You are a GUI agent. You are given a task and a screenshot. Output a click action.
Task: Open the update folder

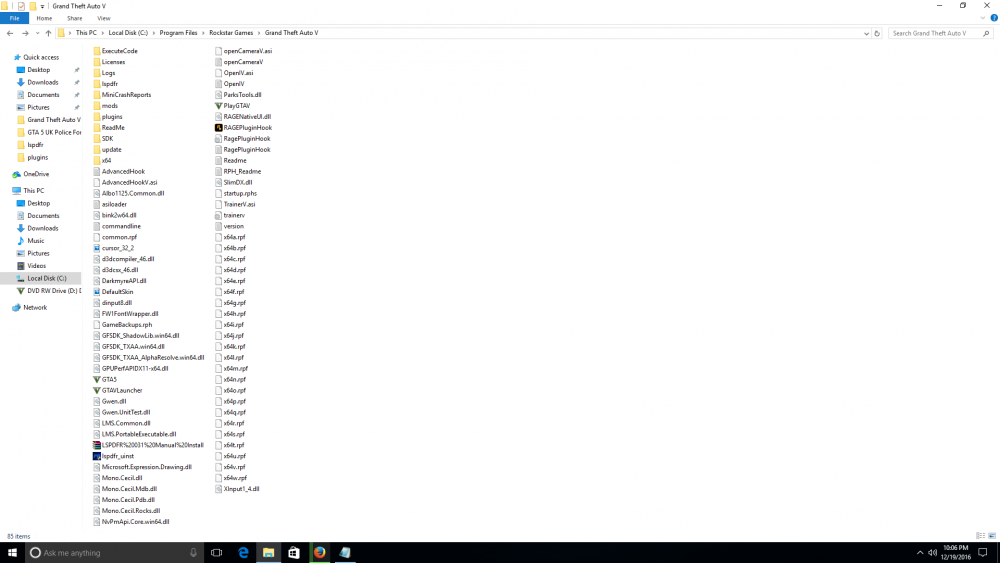tap(107, 149)
